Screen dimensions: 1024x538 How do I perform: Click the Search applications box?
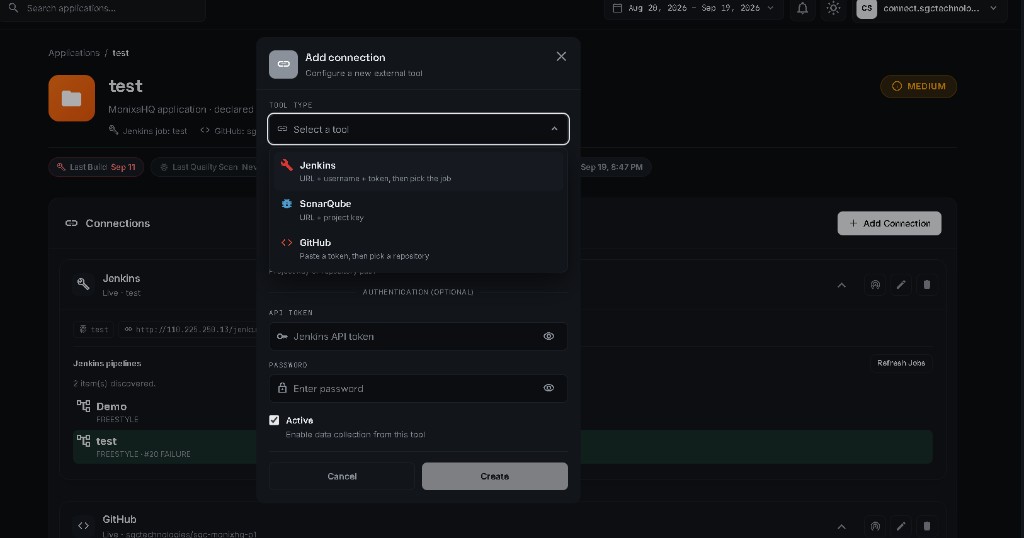coord(102,8)
